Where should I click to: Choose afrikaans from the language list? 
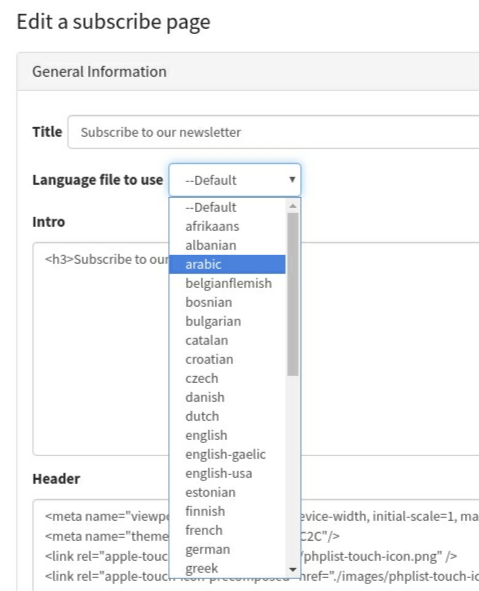coord(228,226)
